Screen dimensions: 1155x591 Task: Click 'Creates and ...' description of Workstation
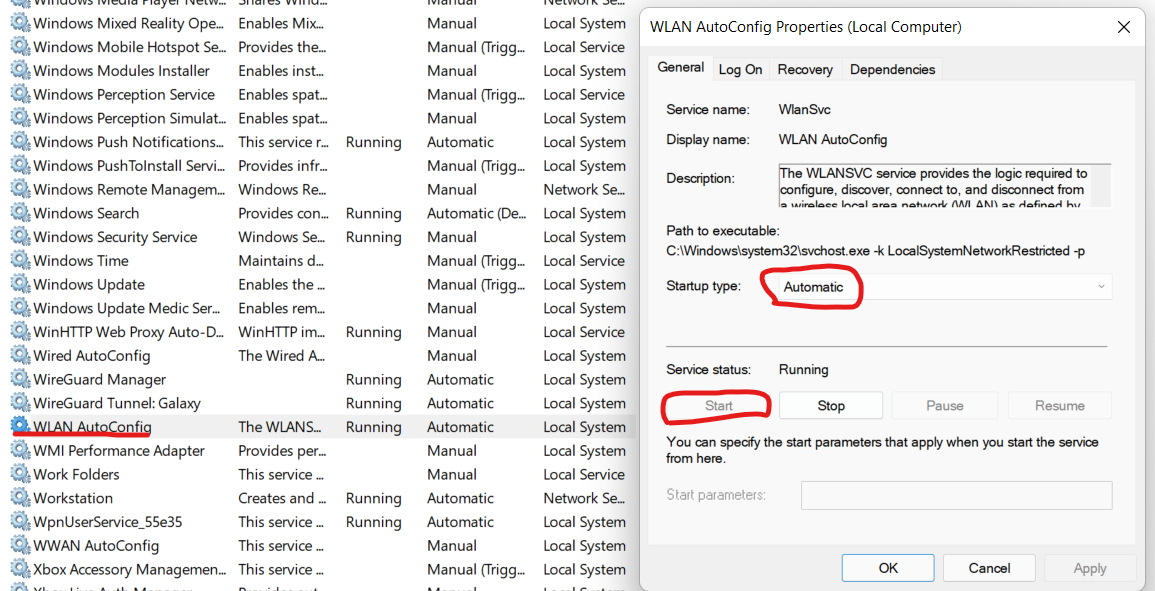[282, 498]
